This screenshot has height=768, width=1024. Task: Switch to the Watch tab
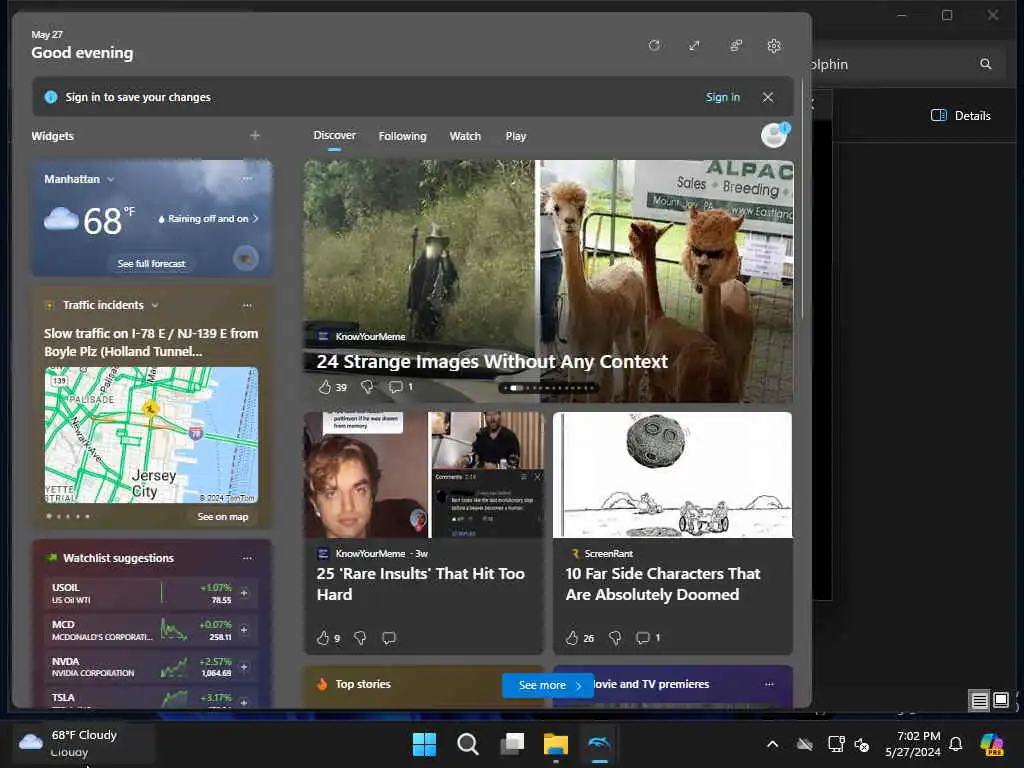click(x=465, y=136)
